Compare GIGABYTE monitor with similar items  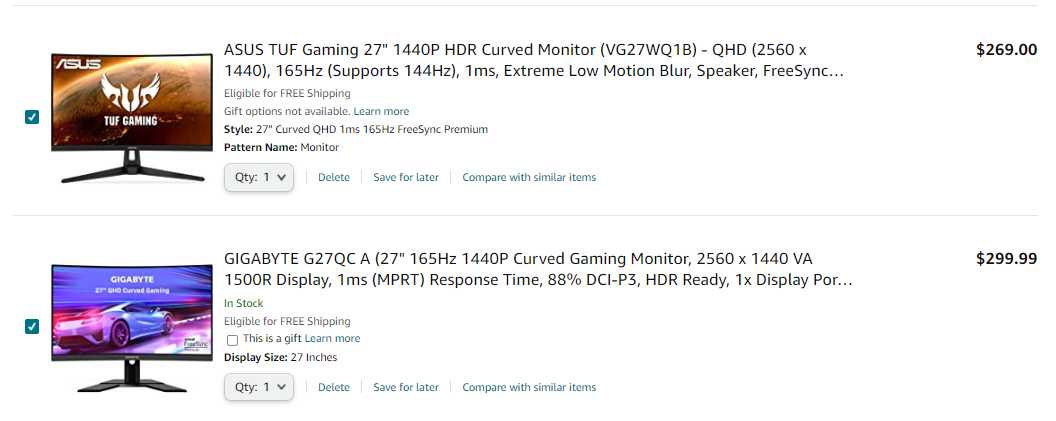click(529, 387)
